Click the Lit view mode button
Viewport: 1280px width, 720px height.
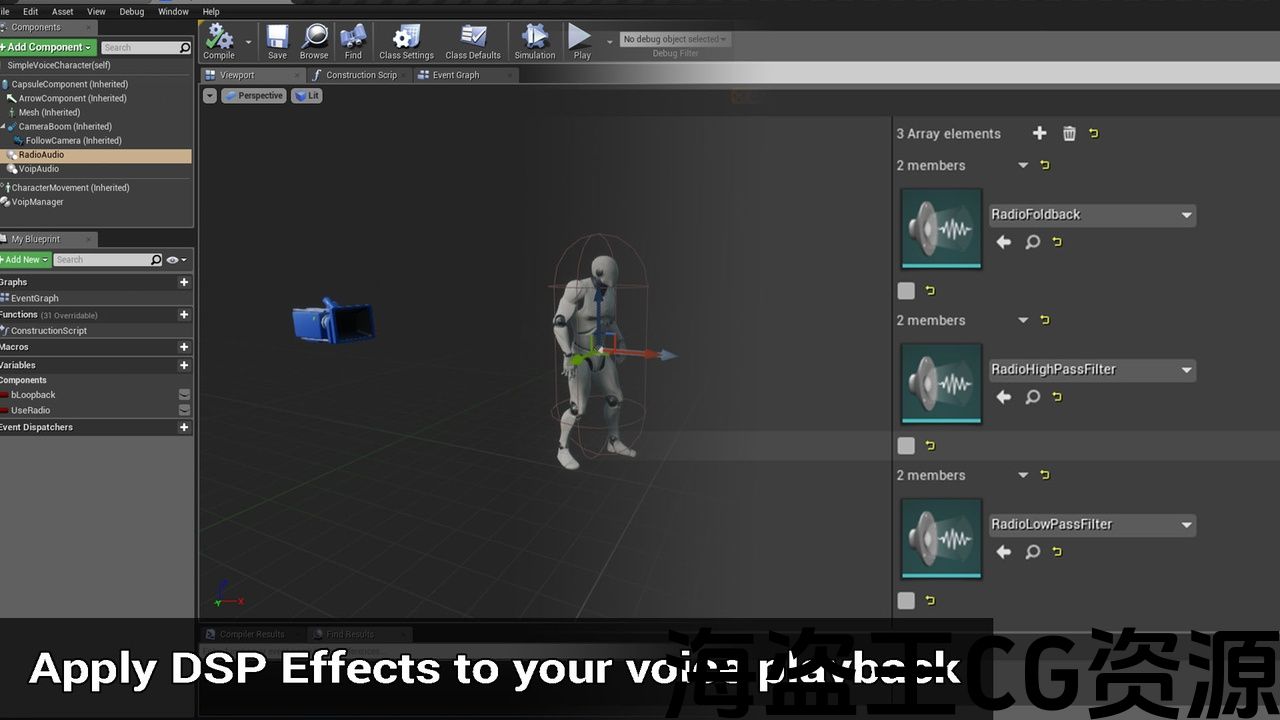(307, 96)
